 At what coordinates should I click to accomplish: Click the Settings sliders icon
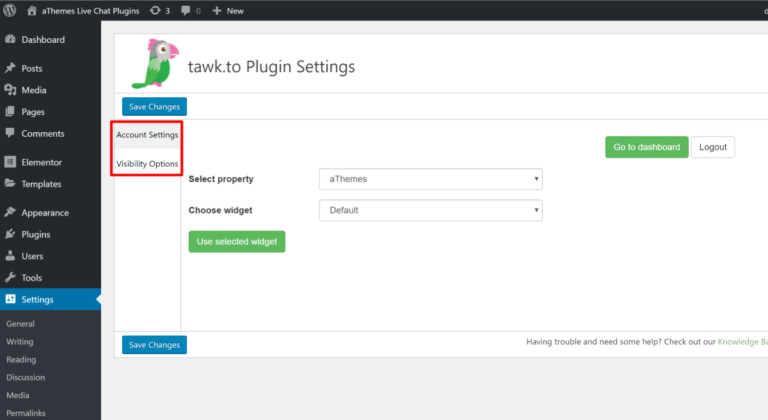tap(10, 299)
